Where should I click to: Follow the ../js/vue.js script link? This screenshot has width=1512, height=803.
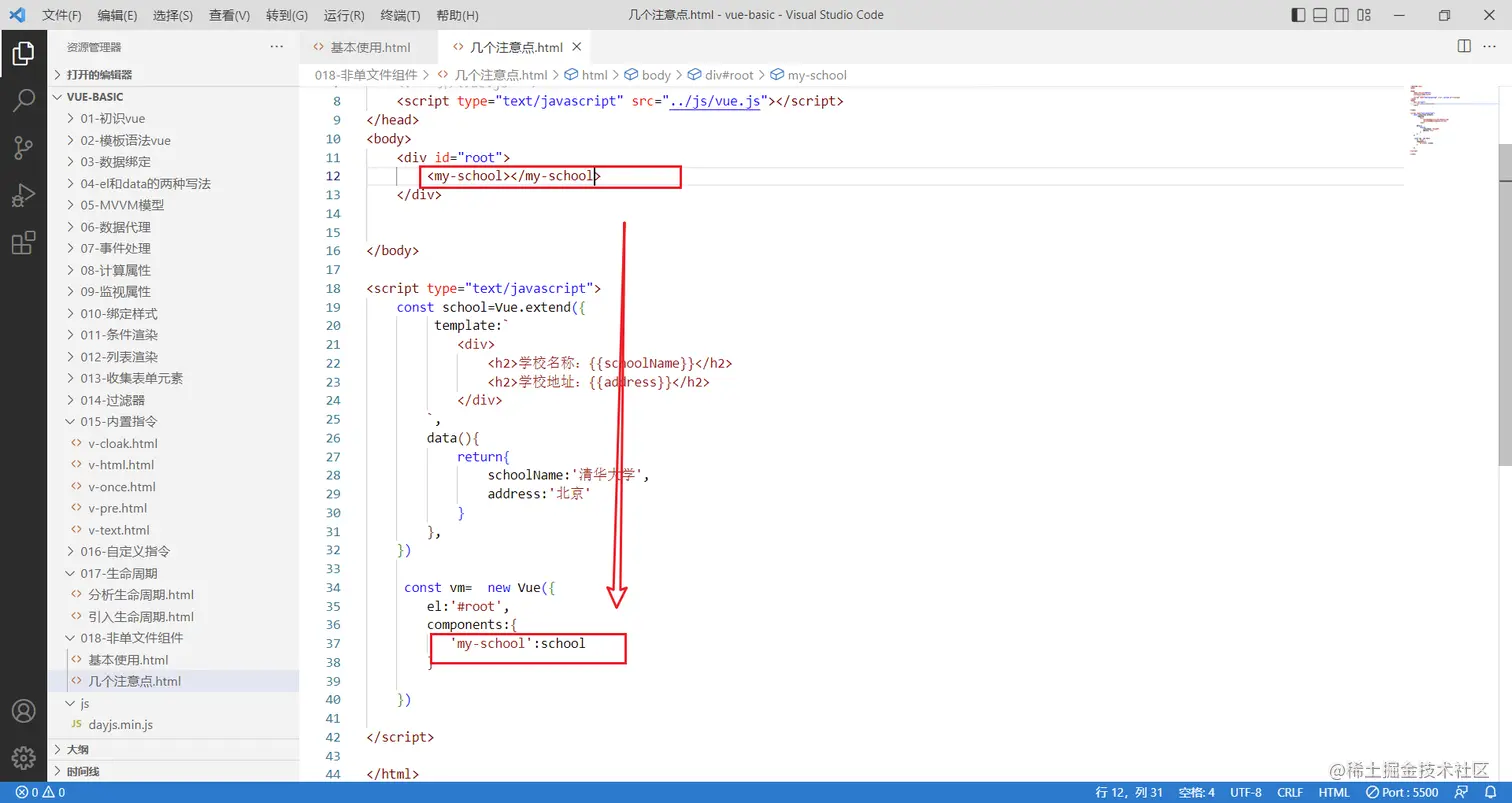click(x=714, y=101)
